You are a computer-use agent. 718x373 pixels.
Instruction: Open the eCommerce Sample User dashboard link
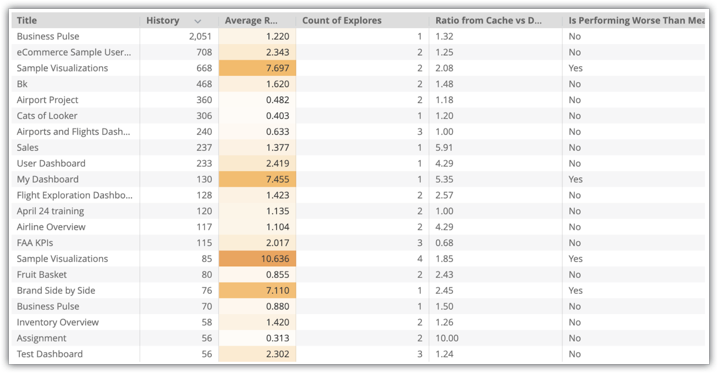point(74,52)
